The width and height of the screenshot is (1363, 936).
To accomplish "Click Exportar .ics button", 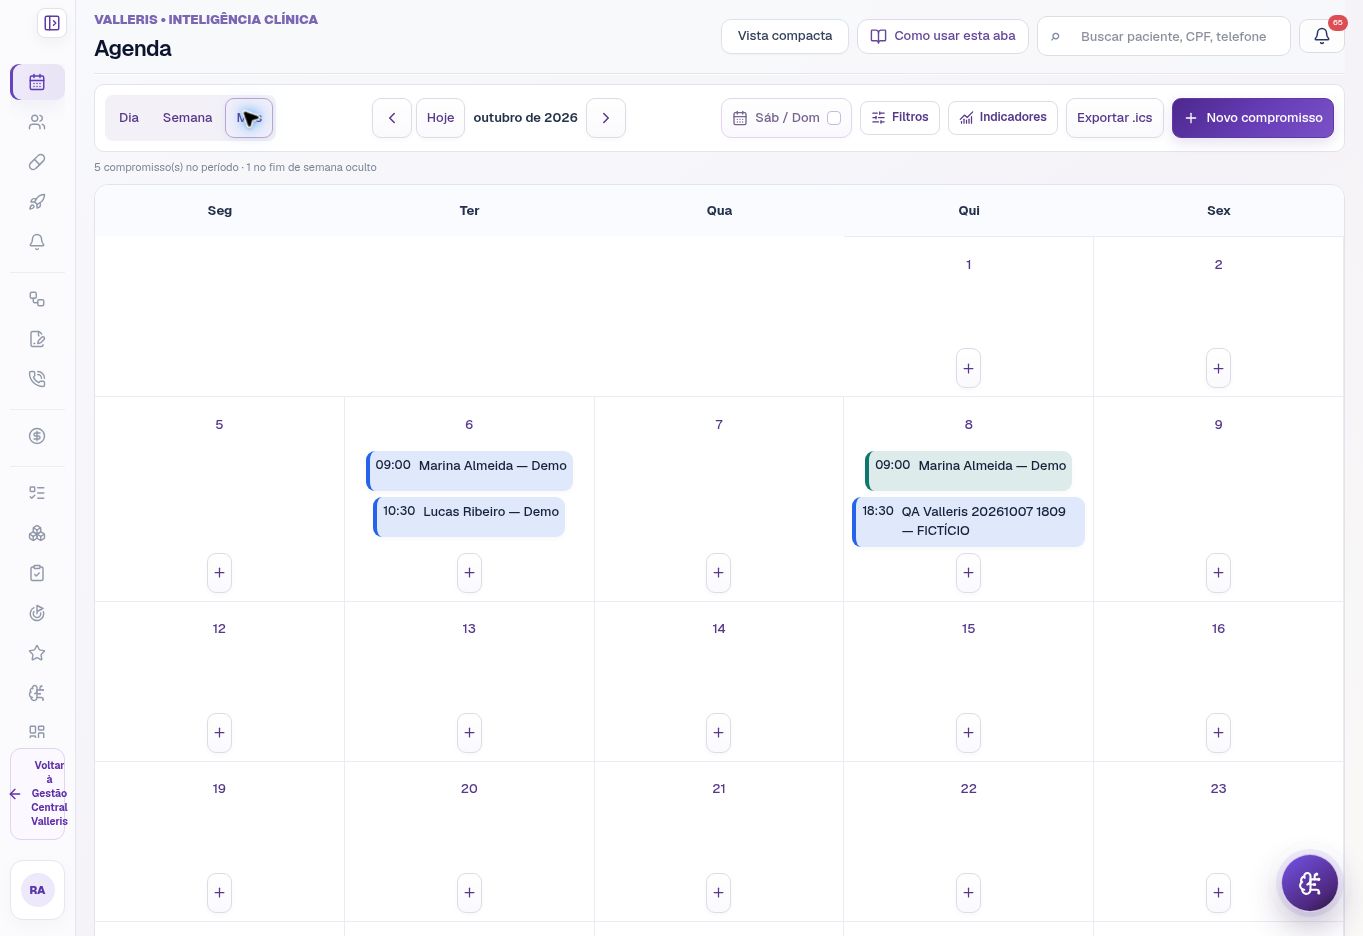I will [1115, 118].
